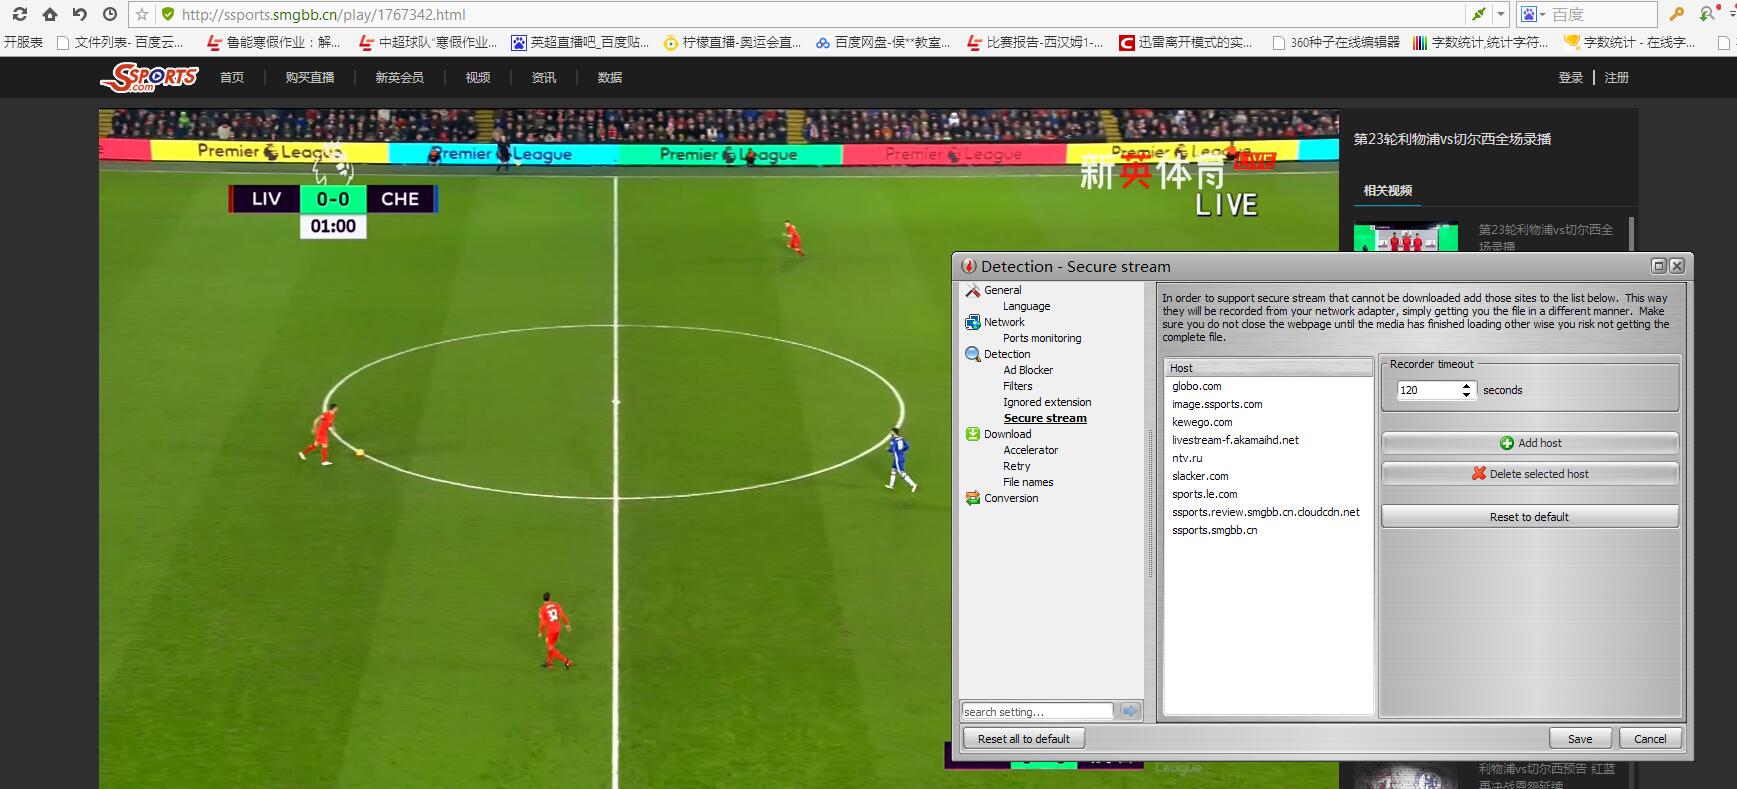The image size is (1737, 789).
Task: Click the green security shield in address bar
Action: click(168, 14)
